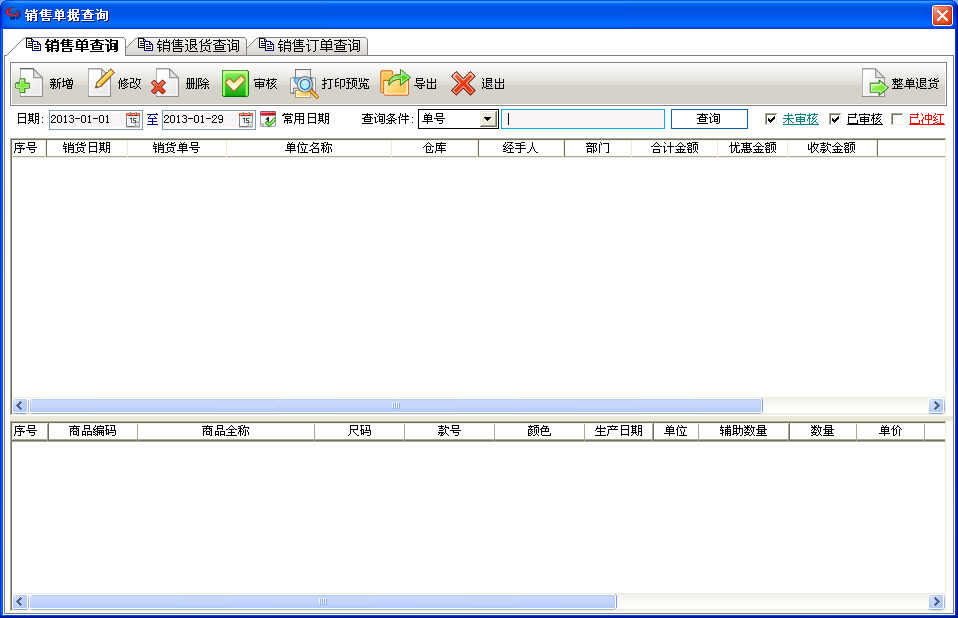This screenshot has width=958, height=618.
Task: Click the 审核 (audit) green checkmark icon
Action: point(235,83)
